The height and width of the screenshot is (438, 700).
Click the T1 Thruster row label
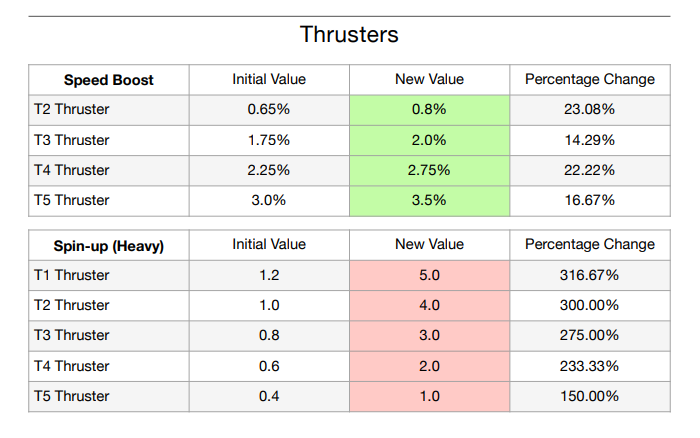pyautogui.click(x=72, y=275)
